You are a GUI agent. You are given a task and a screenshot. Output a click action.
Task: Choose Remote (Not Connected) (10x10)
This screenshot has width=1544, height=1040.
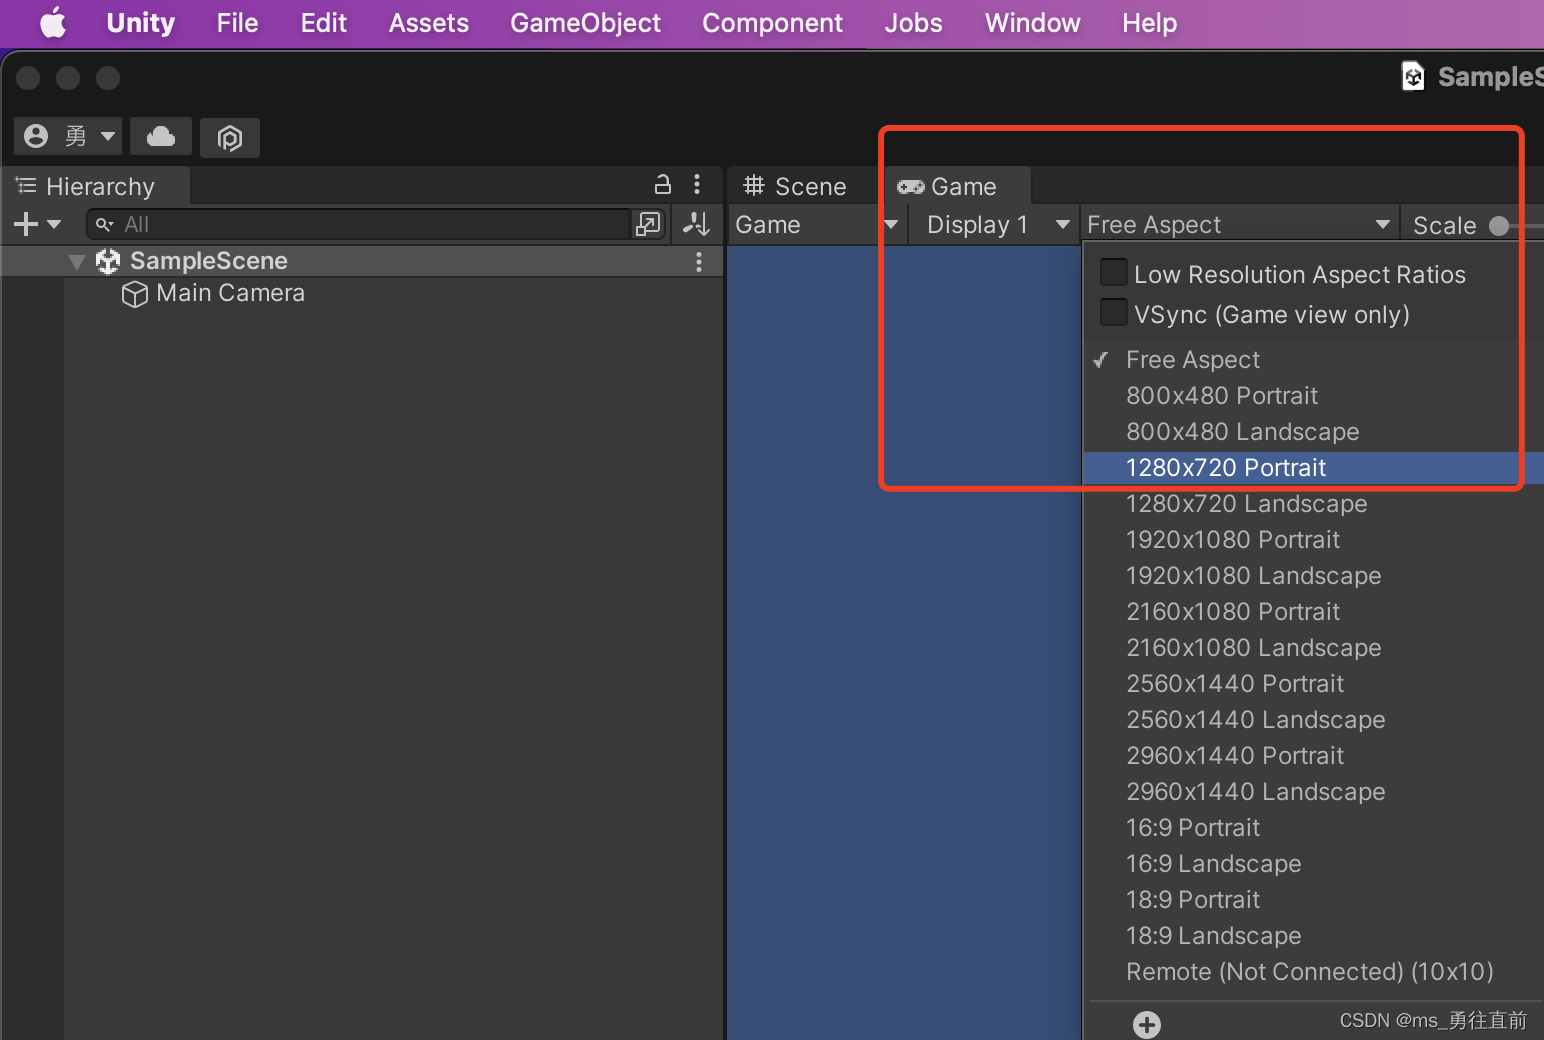pyautogui.click(x=1313, y=971)
